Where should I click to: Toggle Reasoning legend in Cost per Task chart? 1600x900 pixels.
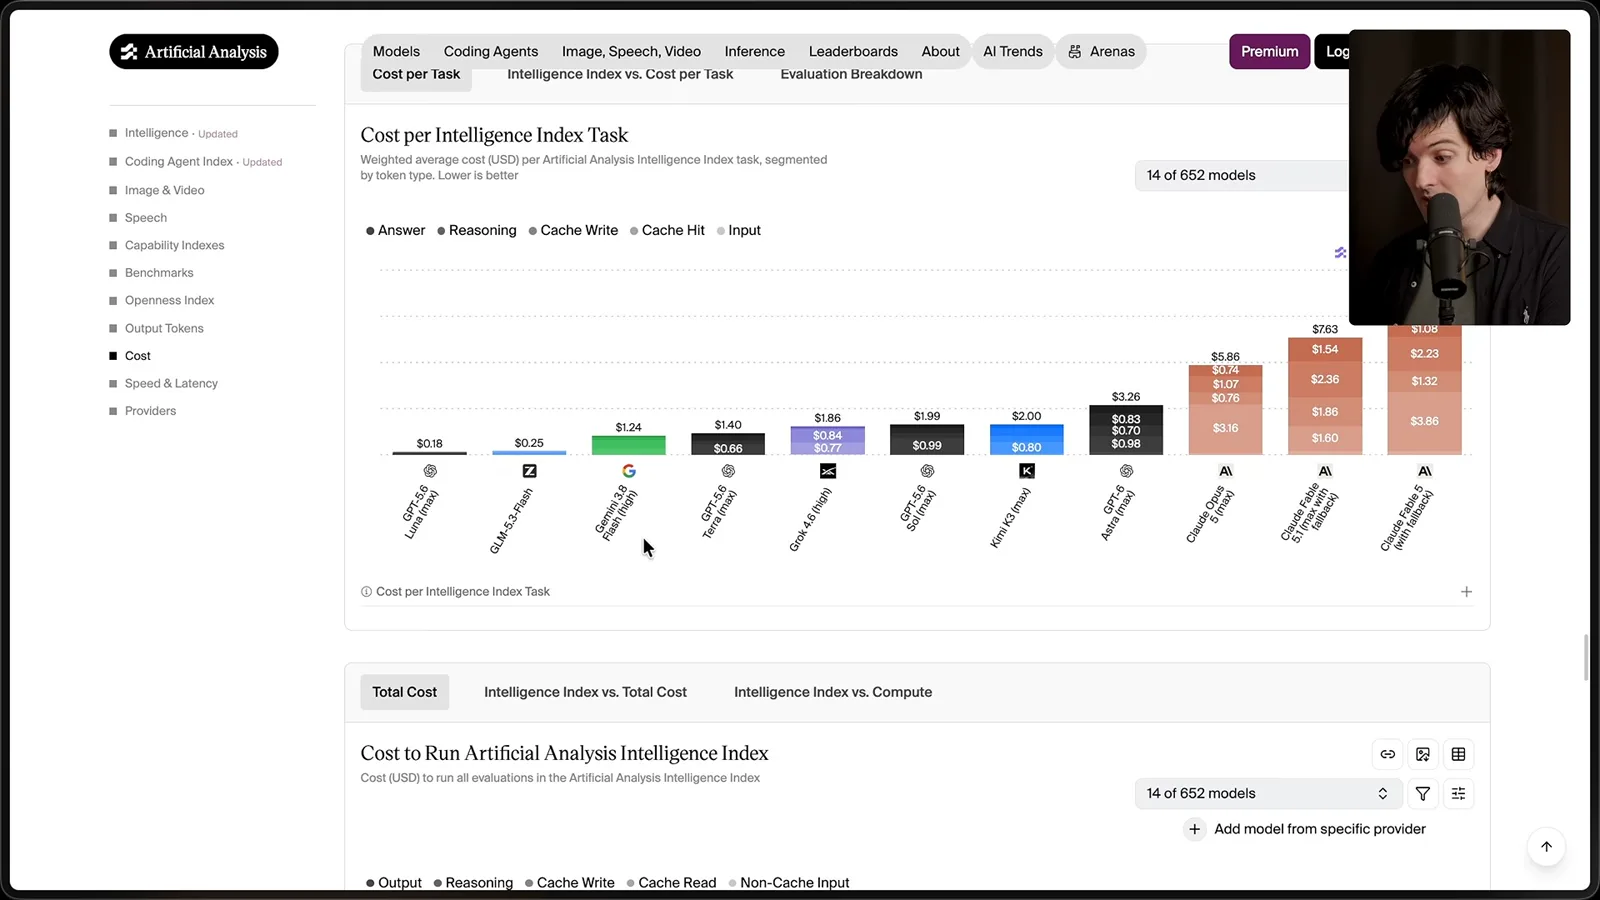477,230
